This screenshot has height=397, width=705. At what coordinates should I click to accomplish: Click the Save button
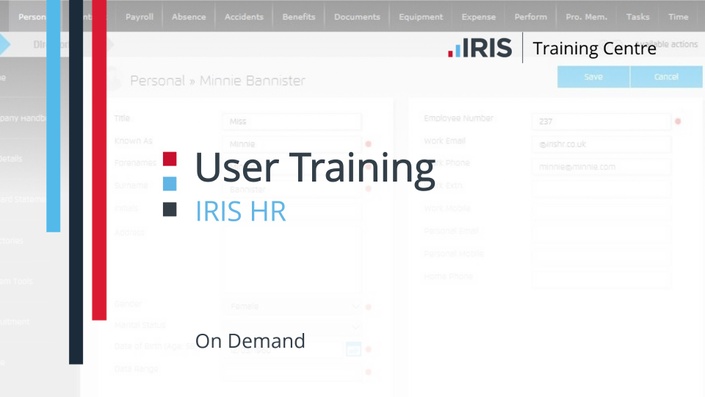coord(593,77)
